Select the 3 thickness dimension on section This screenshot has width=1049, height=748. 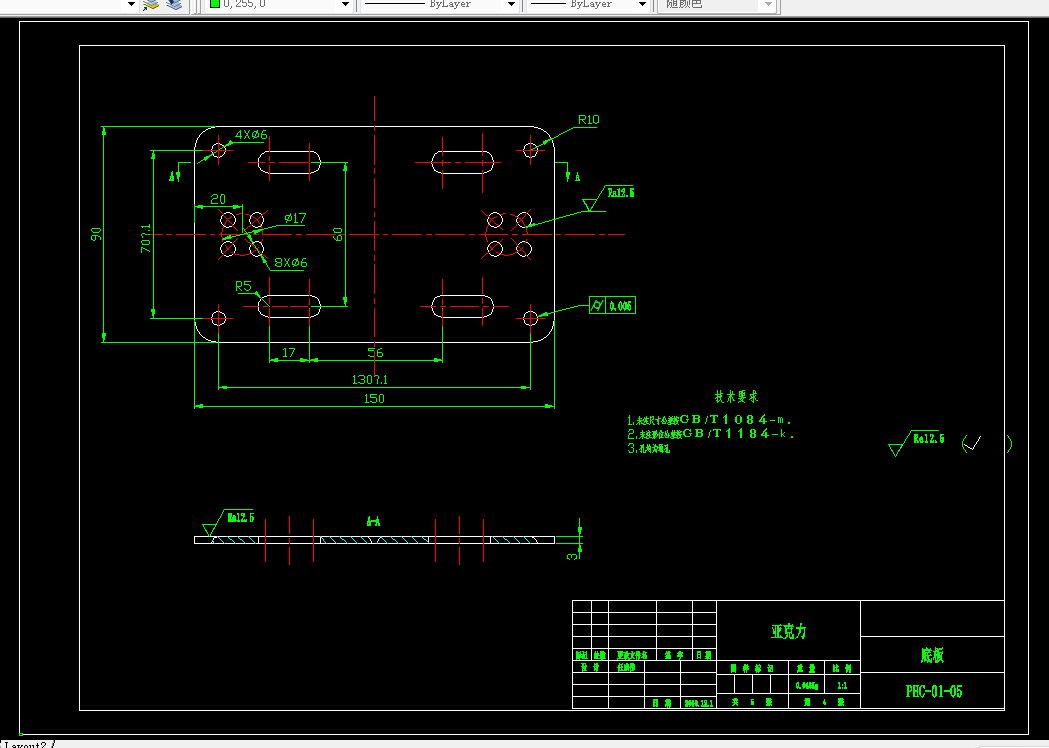[x=573, y=555]
